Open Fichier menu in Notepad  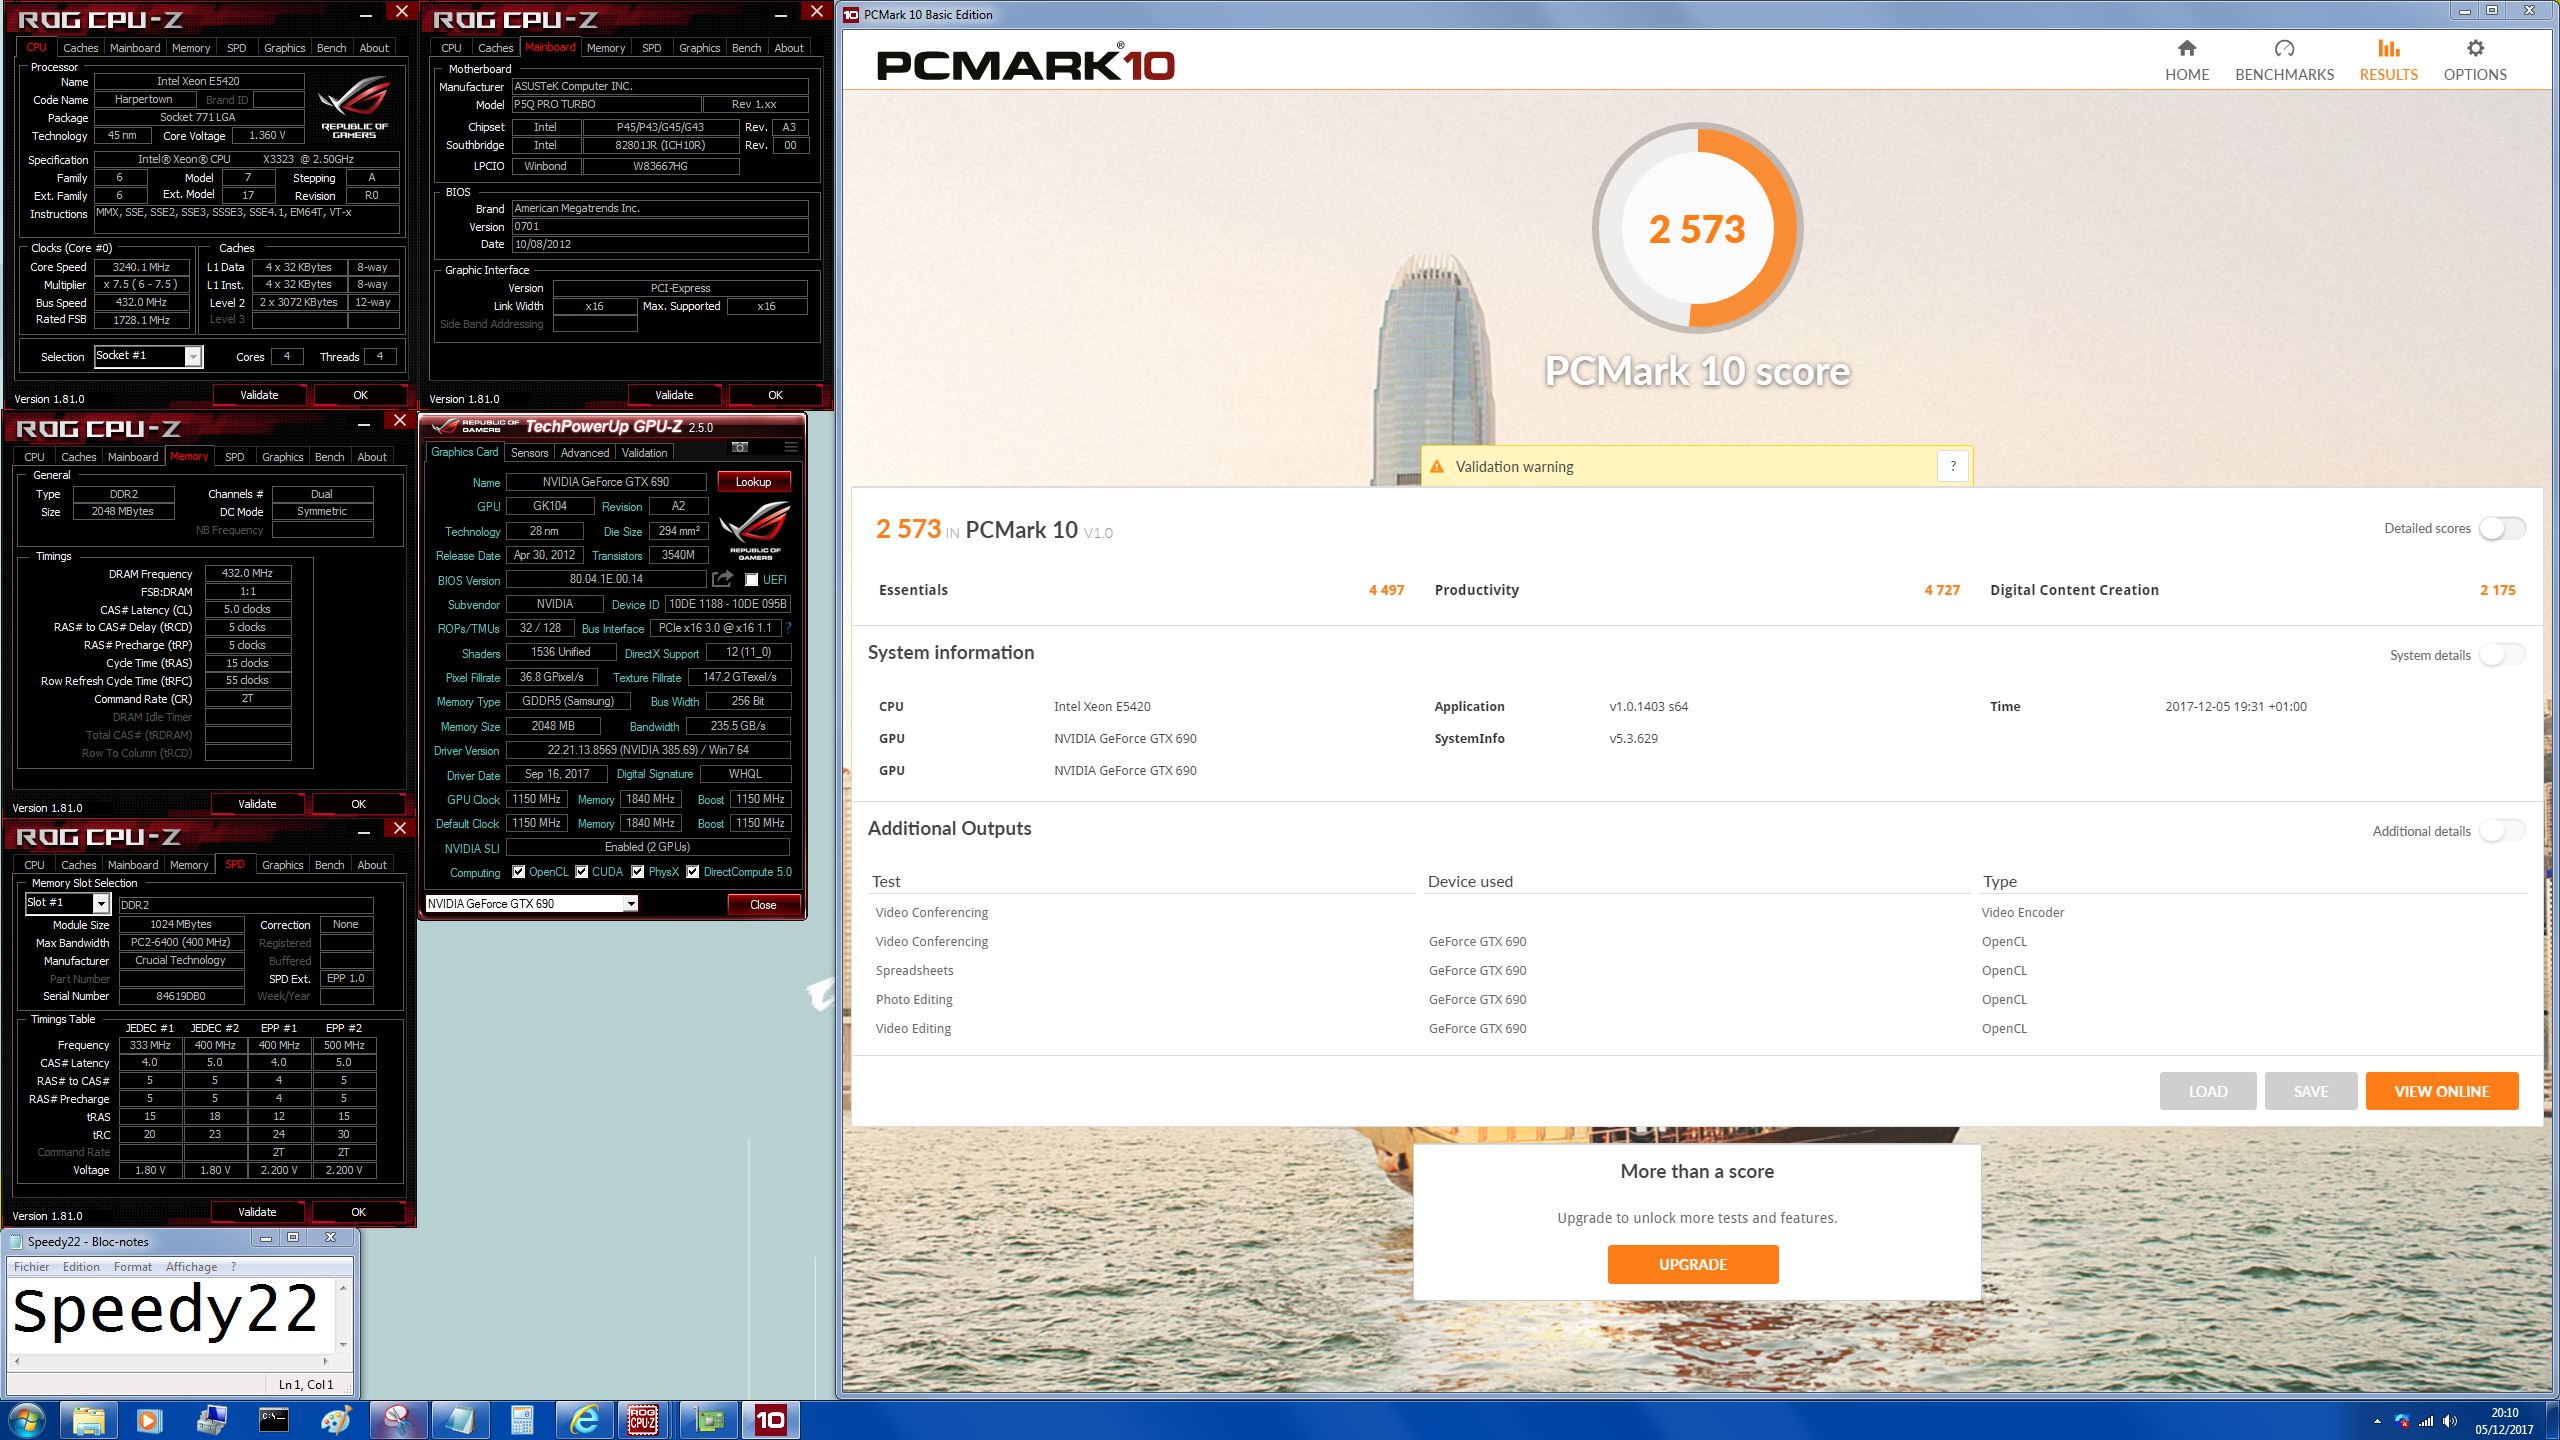pos(32,1266)
